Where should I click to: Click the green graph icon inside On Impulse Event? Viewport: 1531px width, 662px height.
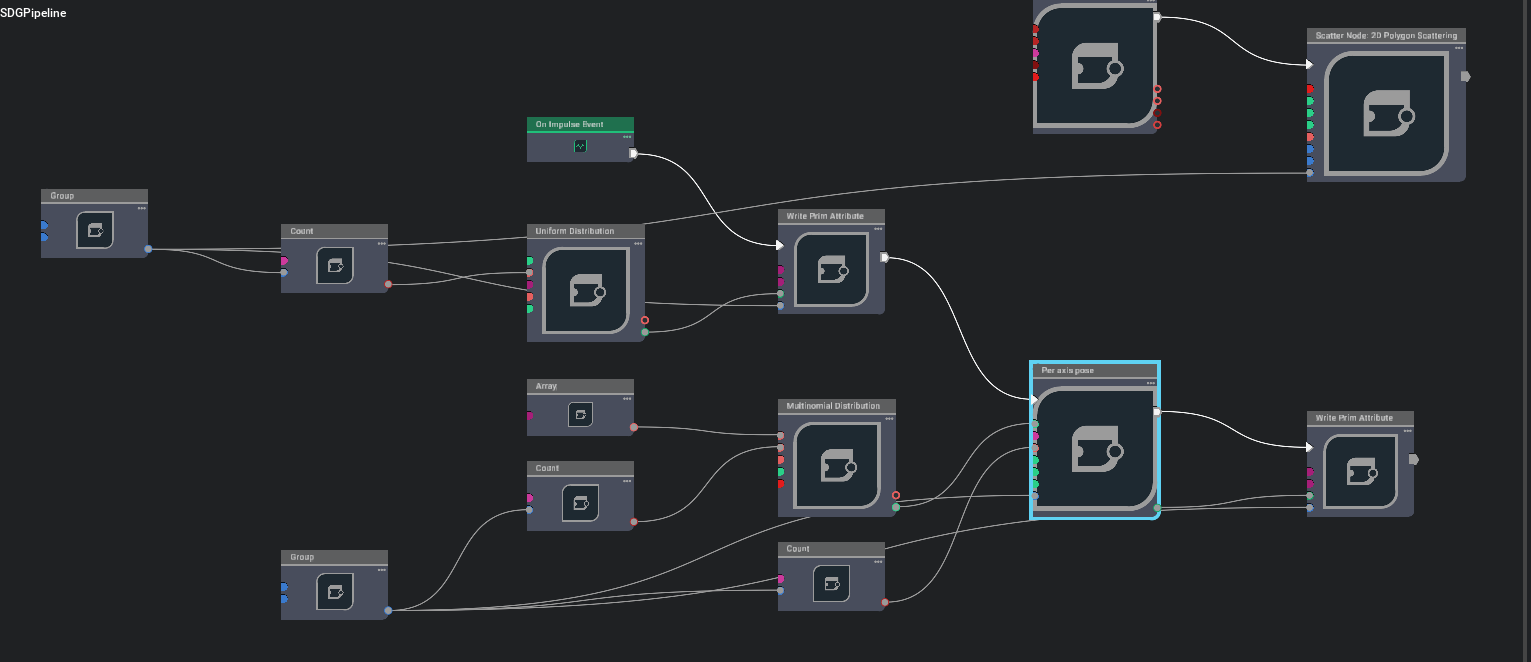[580, 146]
